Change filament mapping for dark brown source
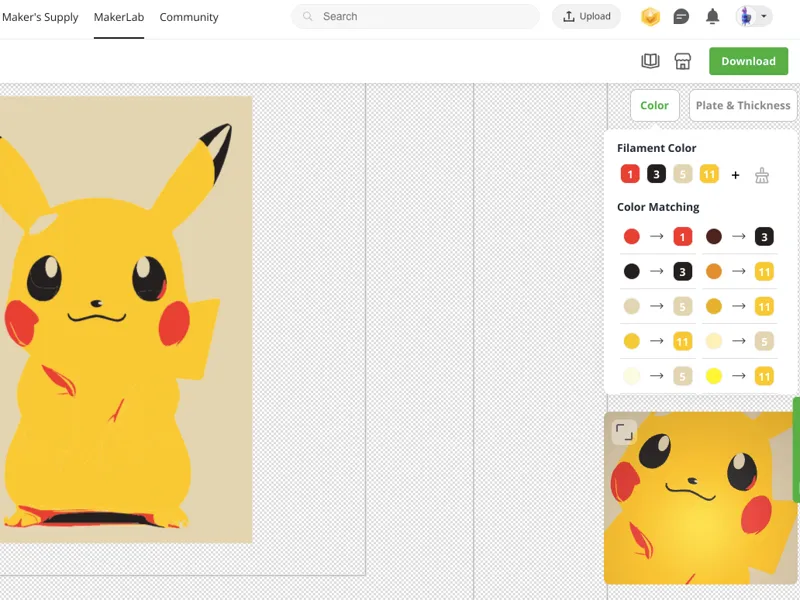The image size is (800, 600). [x=764, y=237]
